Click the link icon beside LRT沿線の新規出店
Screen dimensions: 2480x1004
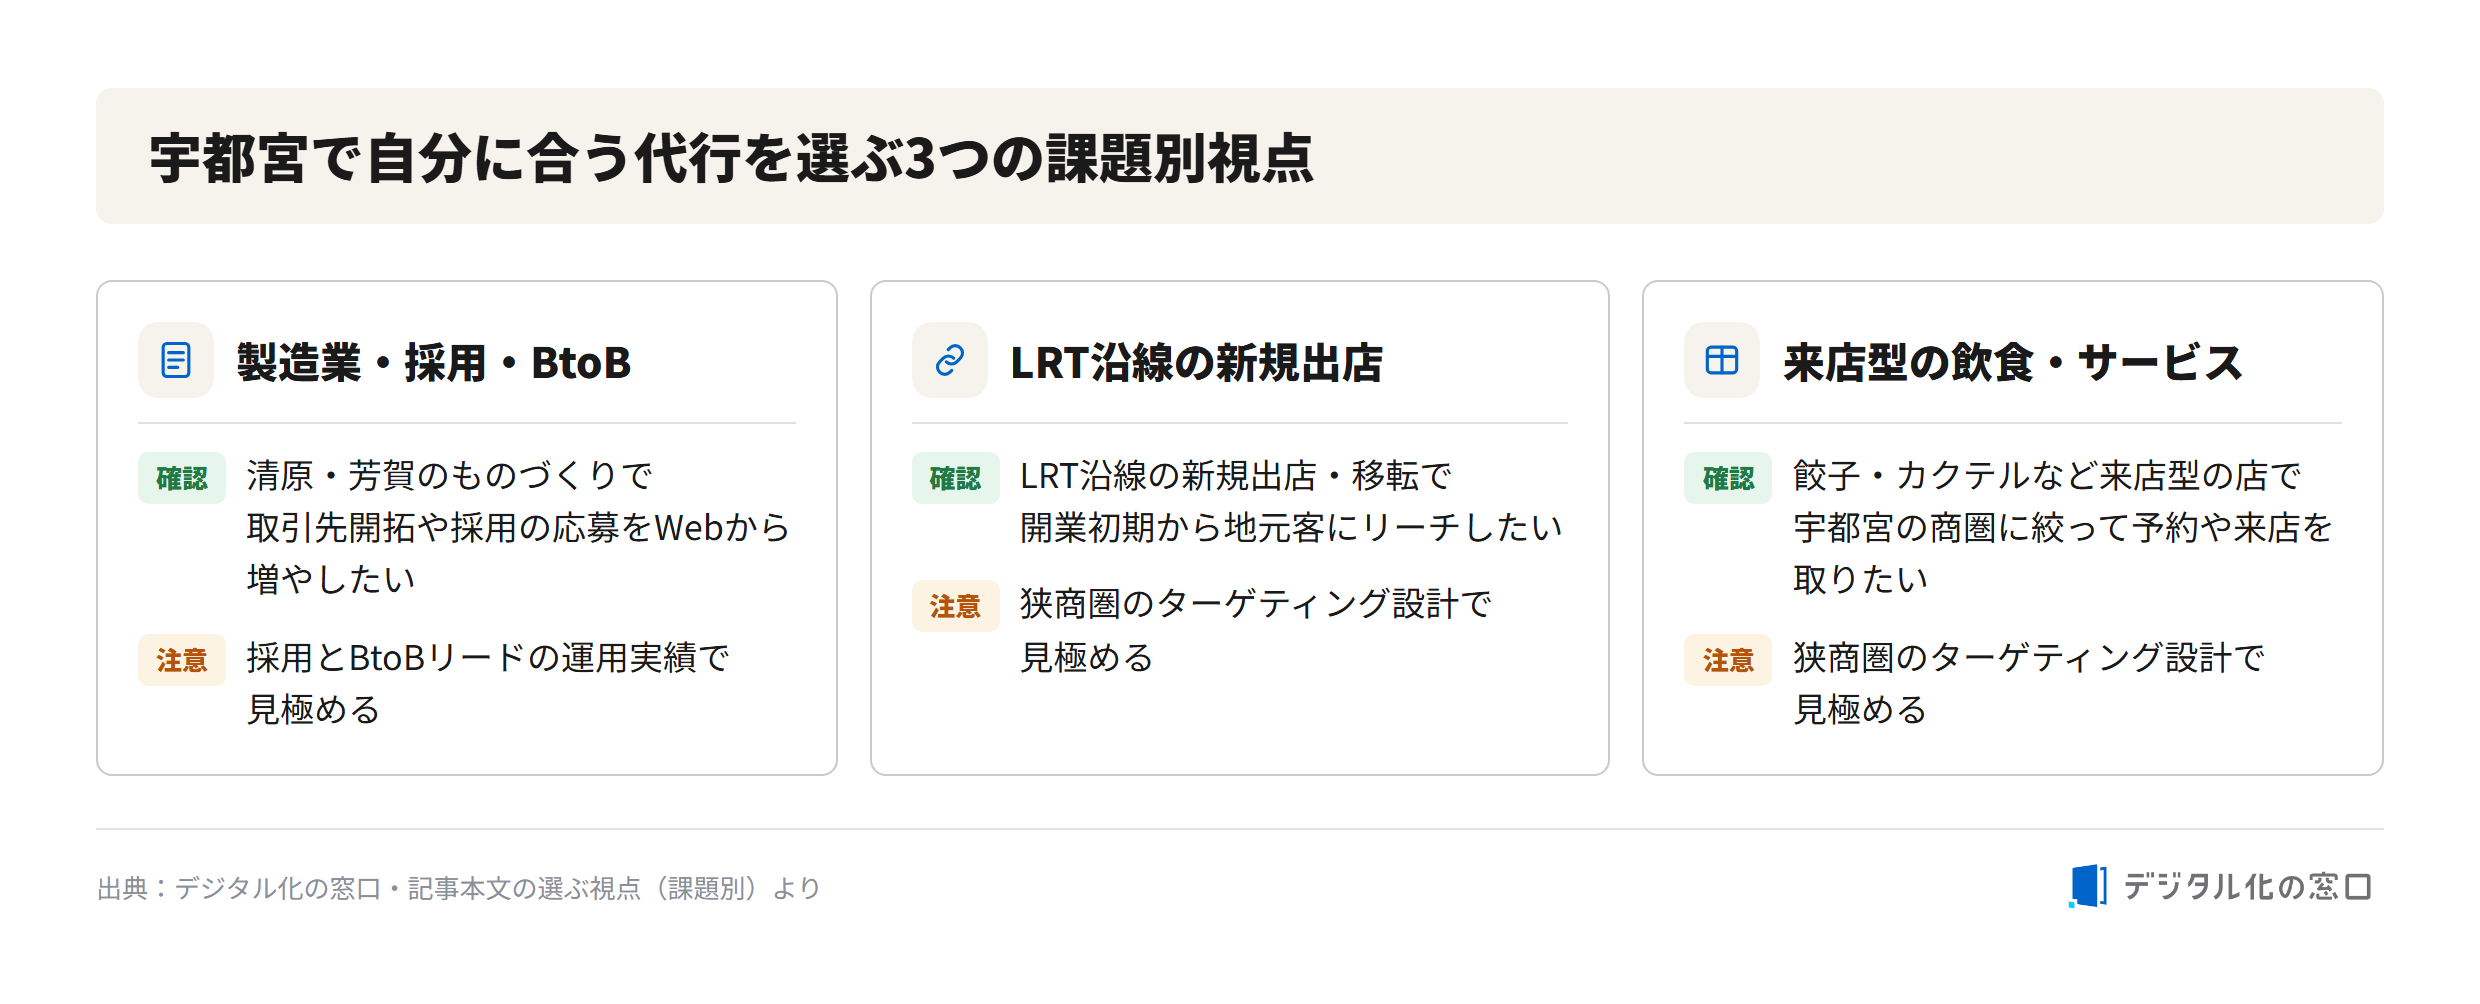coord(949,360)
